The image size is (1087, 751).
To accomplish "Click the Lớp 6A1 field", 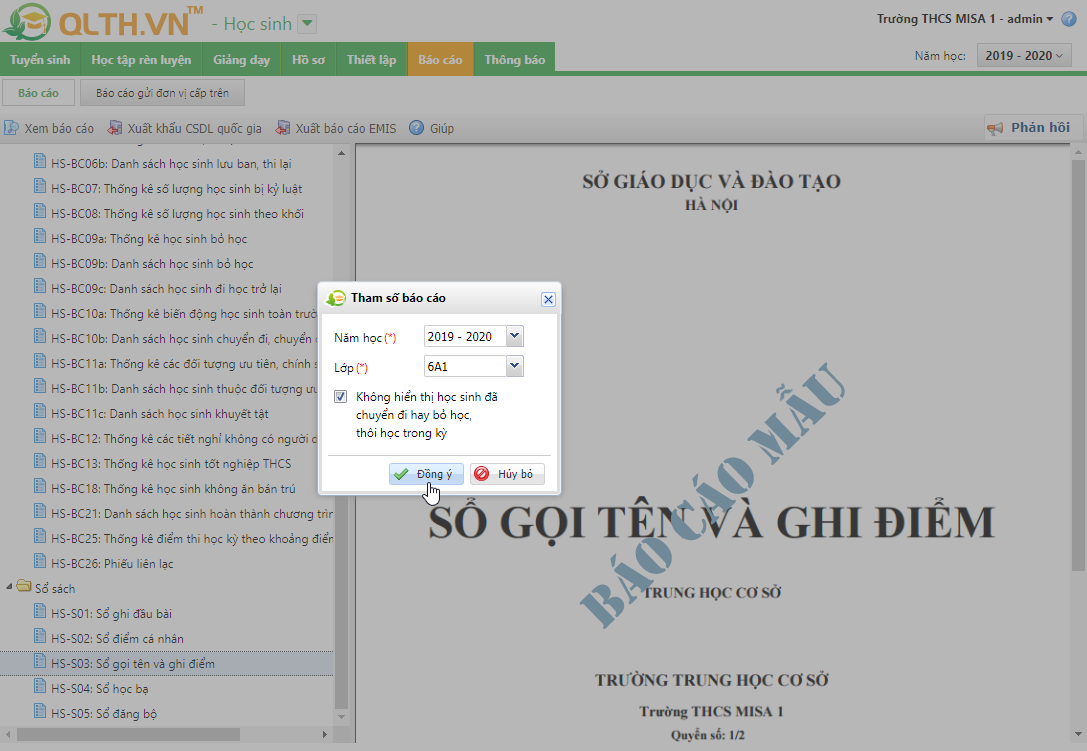I will tap(465, 366).
